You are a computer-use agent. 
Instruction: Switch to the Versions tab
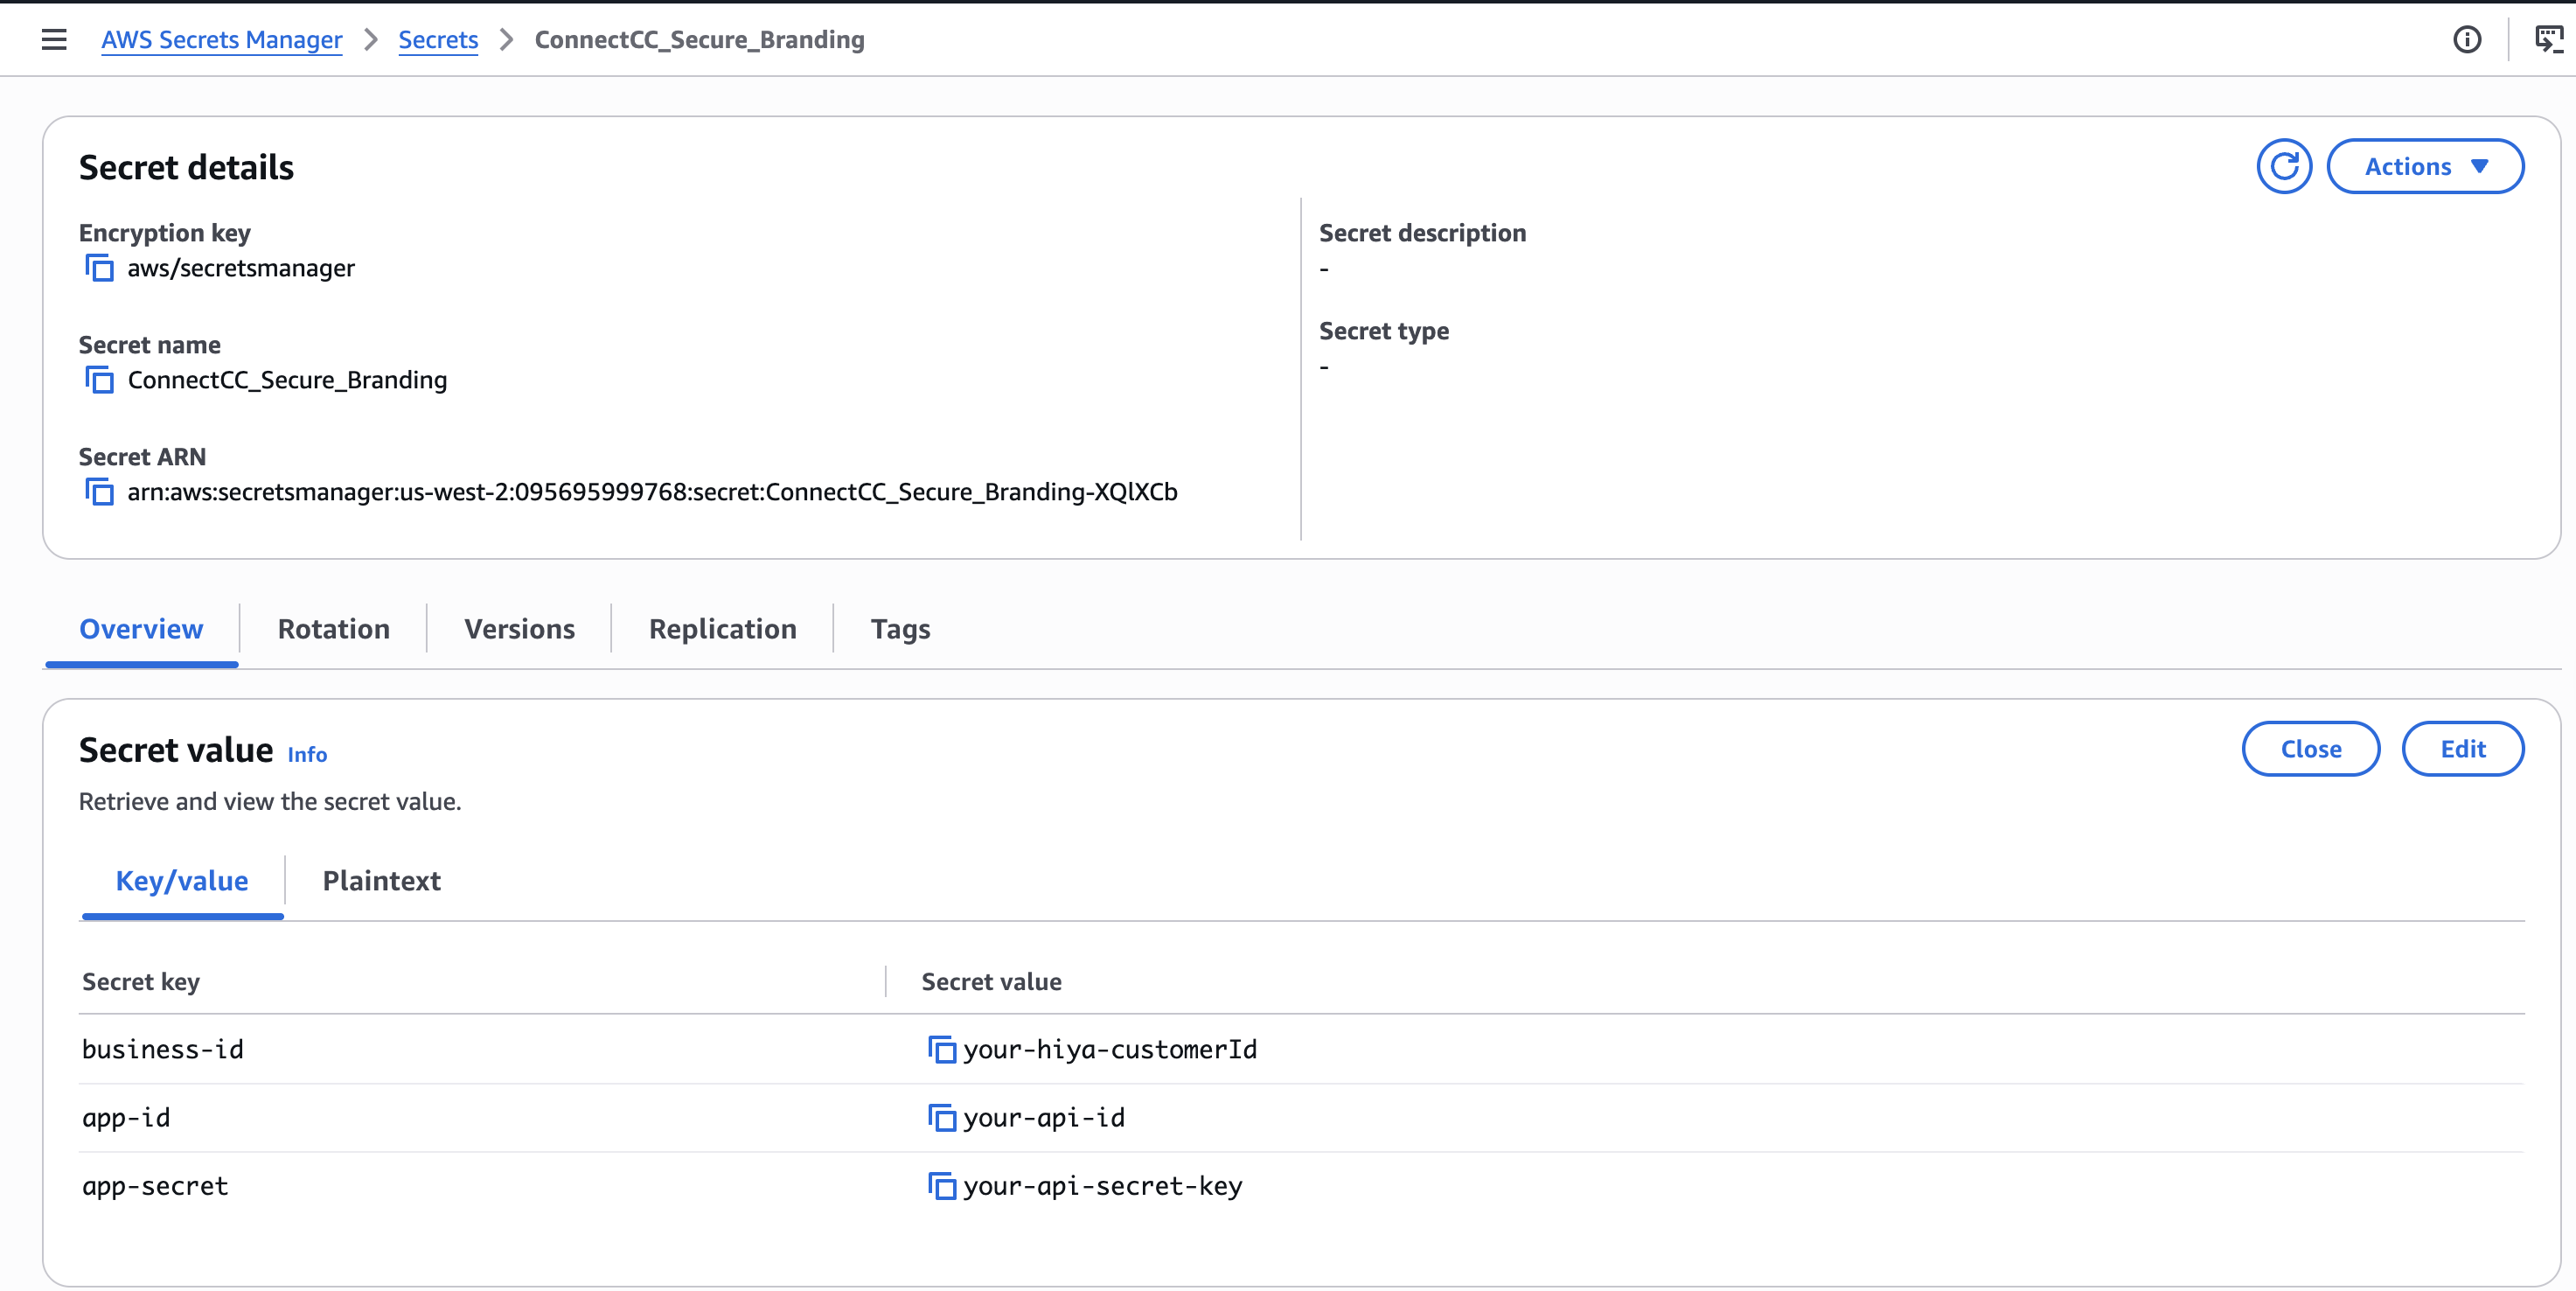coord(519,629)
